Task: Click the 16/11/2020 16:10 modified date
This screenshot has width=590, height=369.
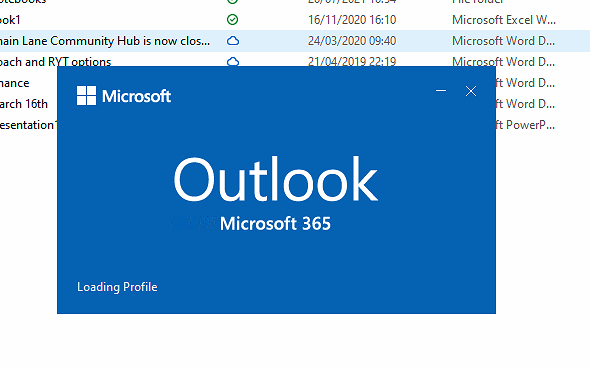Action: [352, 20]
